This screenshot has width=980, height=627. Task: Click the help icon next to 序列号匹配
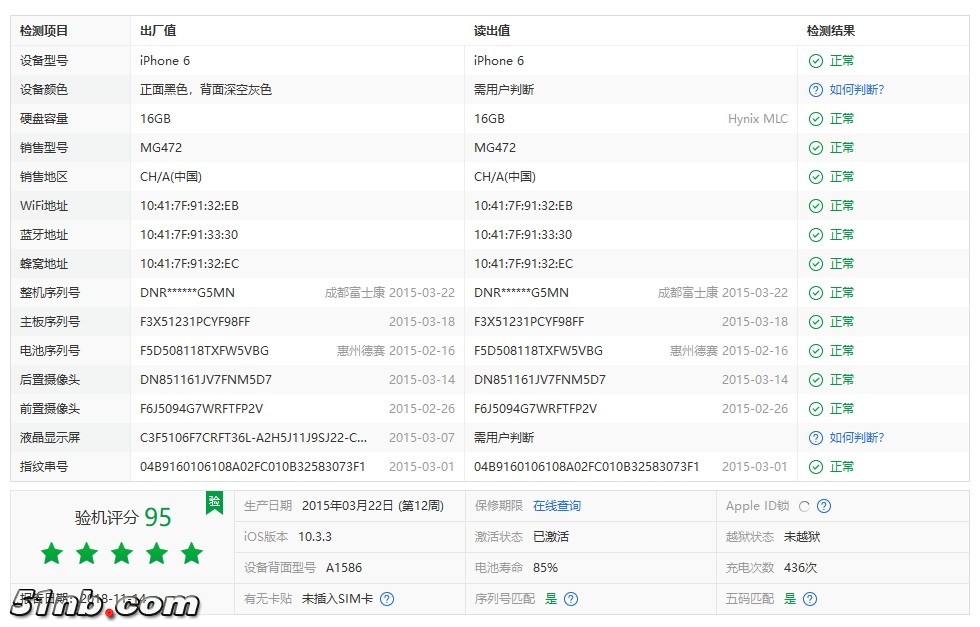click(571, 599)
